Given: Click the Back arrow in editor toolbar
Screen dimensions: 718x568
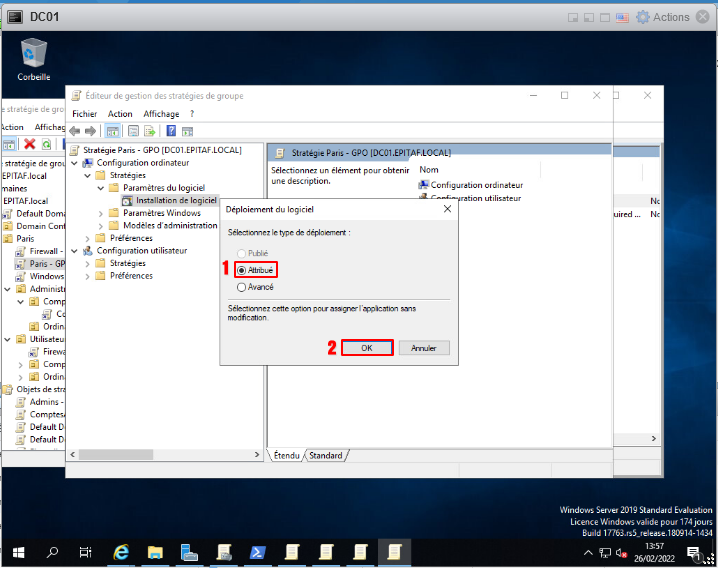Looking at the screenshot, I should (x=75, y=131).
